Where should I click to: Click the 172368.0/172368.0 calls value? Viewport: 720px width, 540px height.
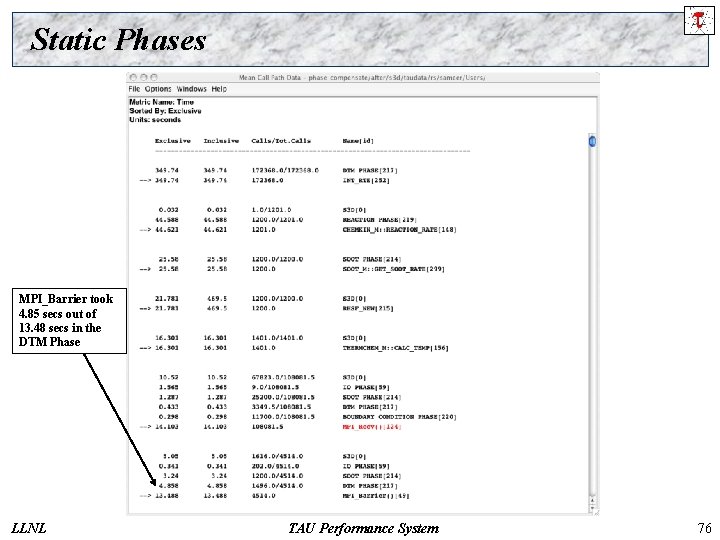[x=285, y=170]
